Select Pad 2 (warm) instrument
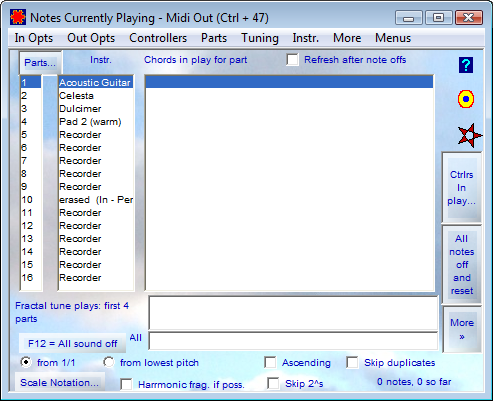The image size is (493, 401). (96, 122)
